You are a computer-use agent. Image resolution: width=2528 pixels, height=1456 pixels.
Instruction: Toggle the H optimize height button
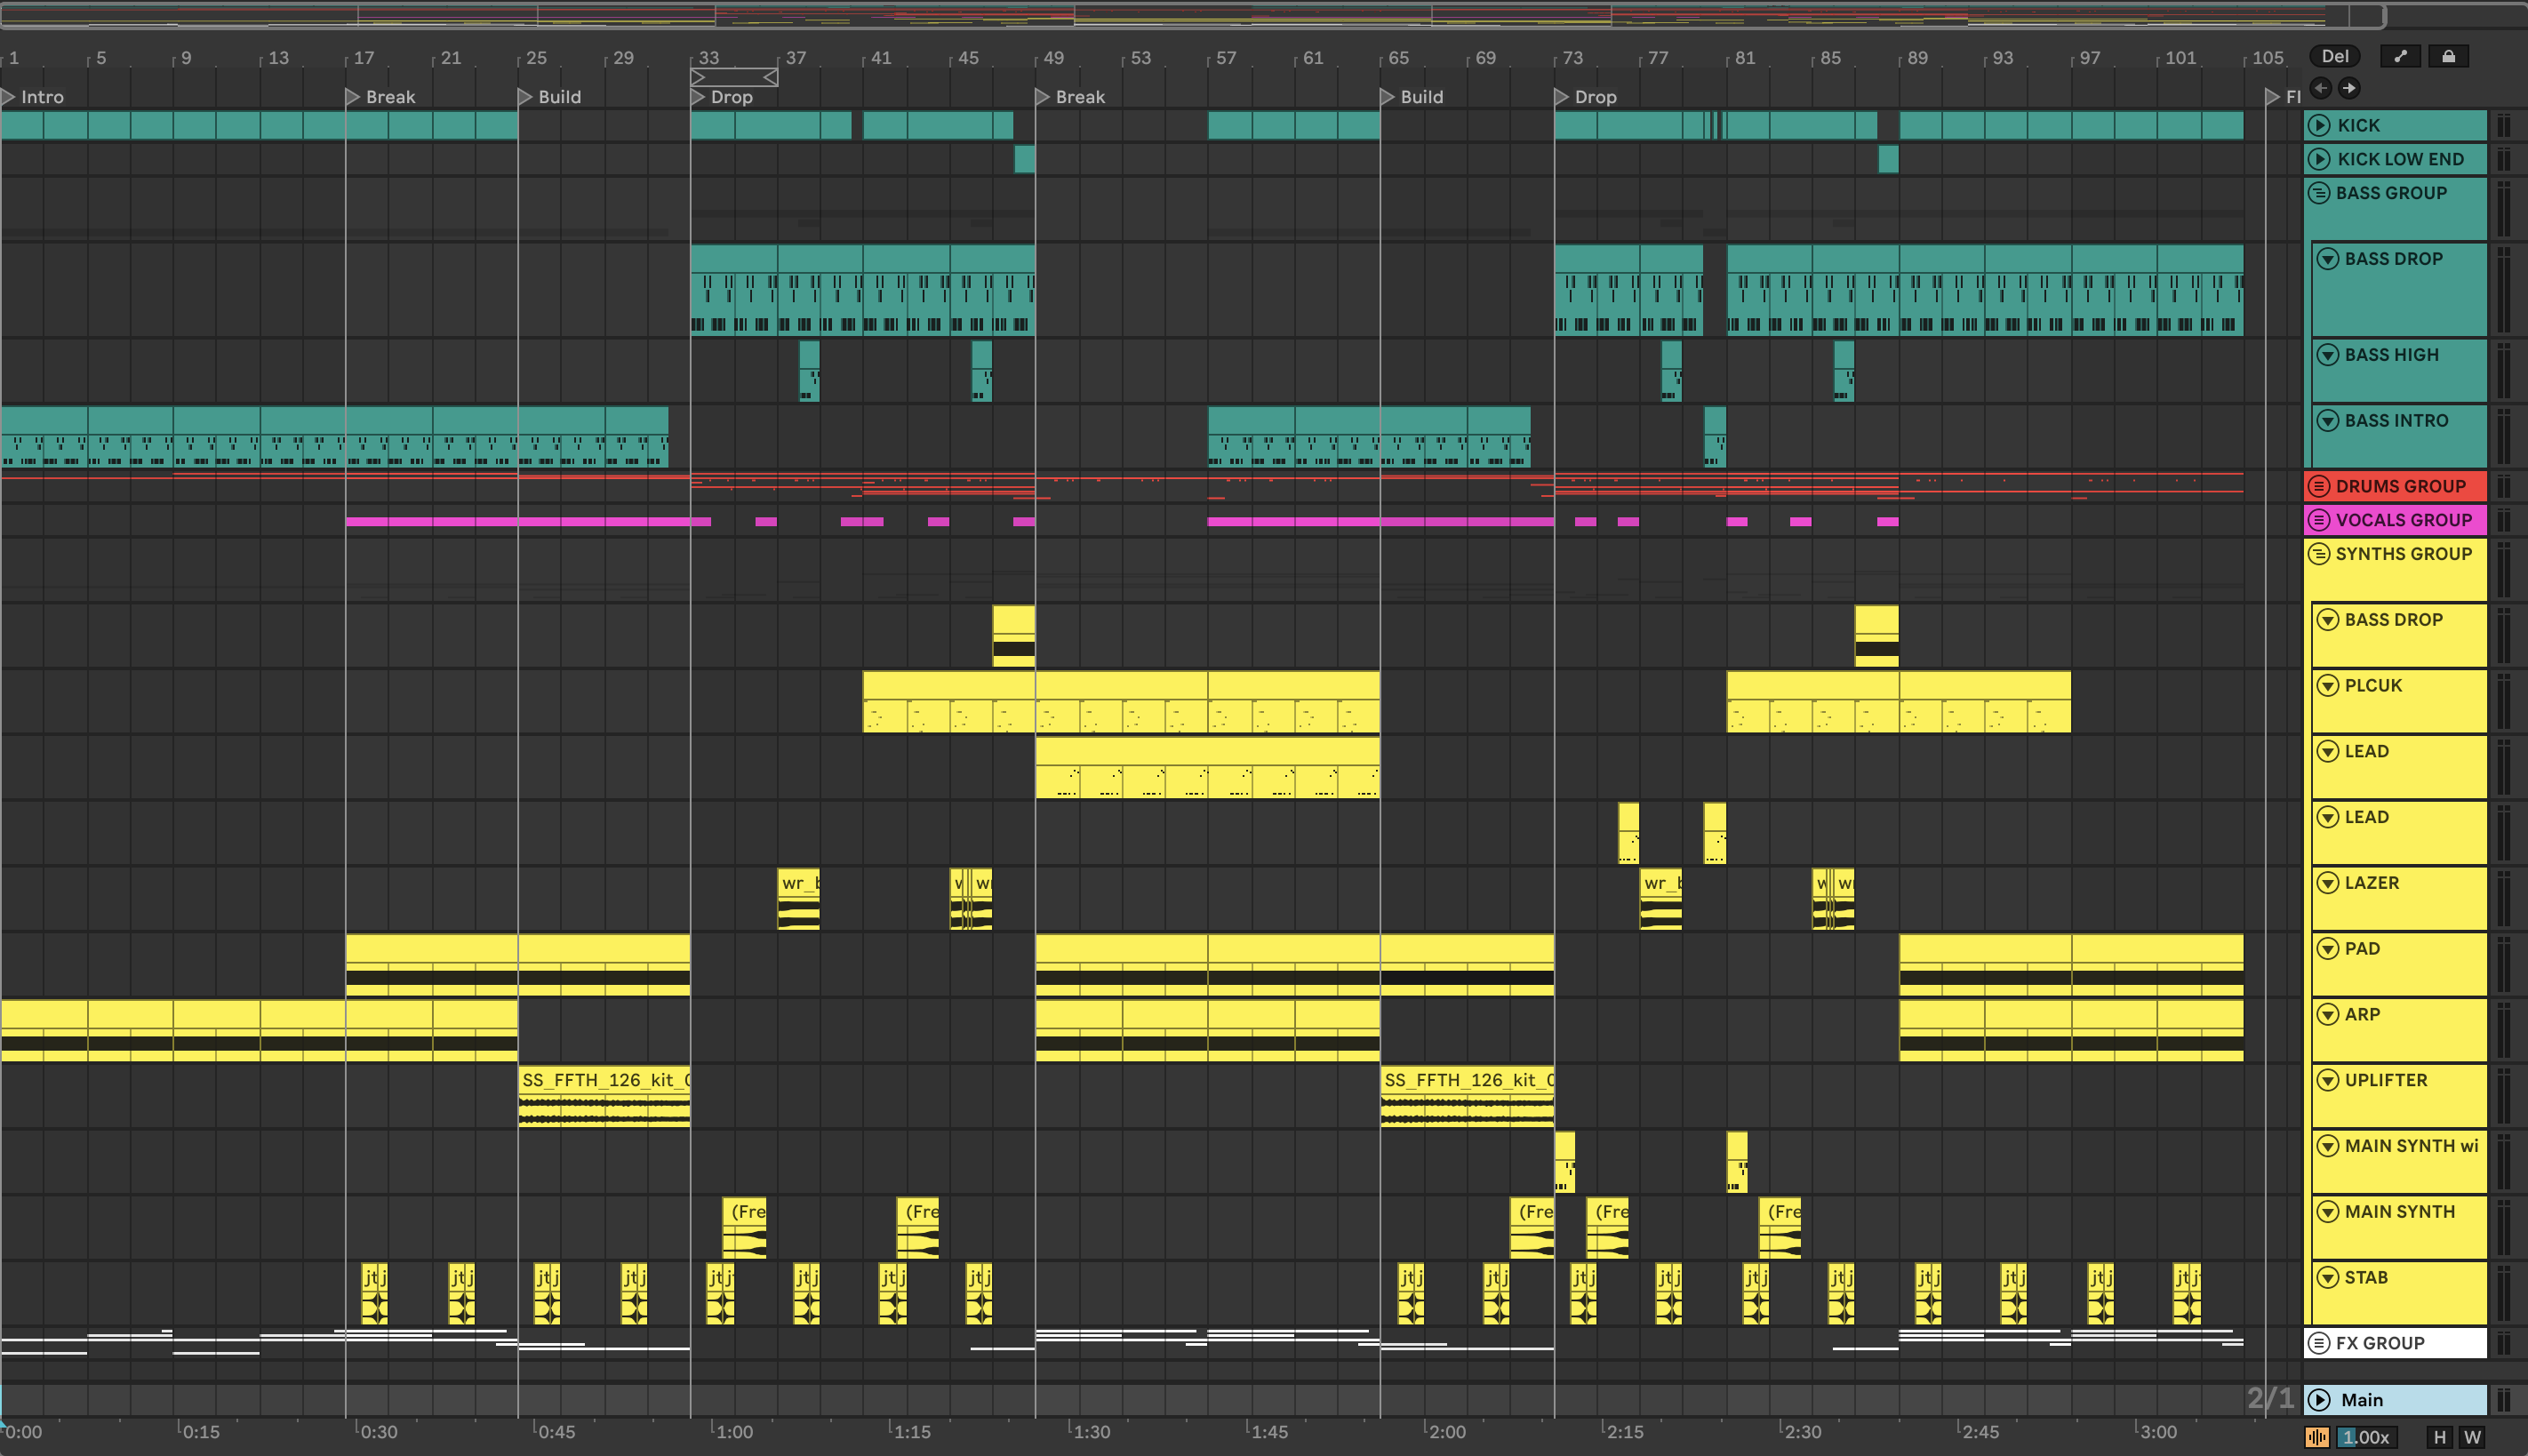pyautogui.click(x=2440, y=1437)
